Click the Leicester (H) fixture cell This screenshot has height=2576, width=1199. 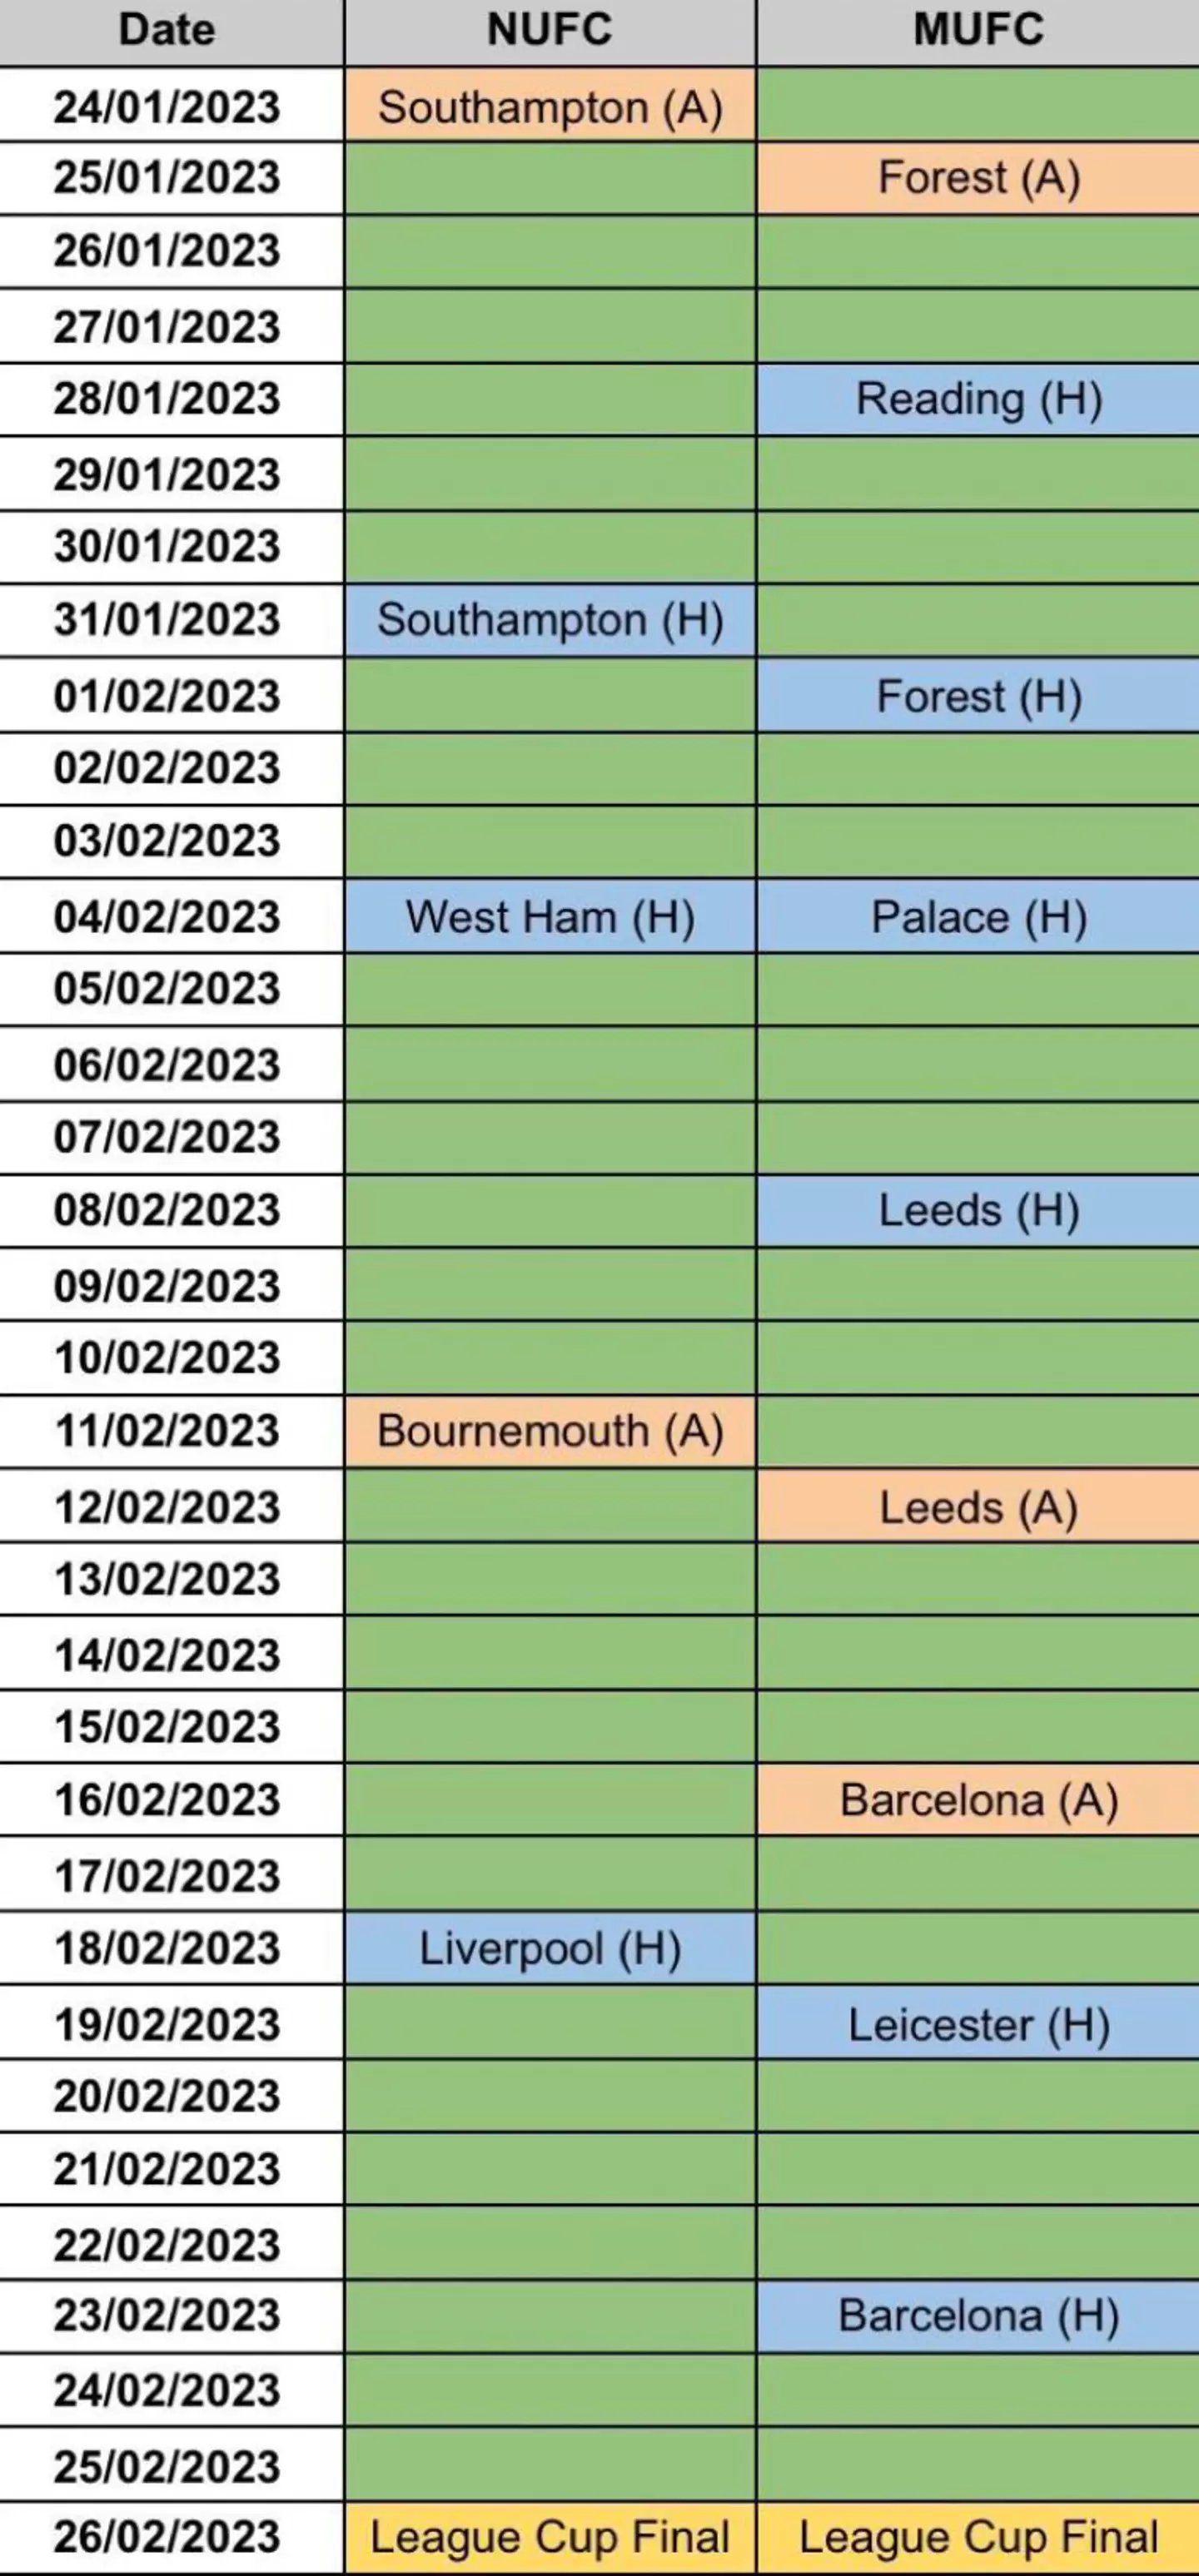[978, 2025]
